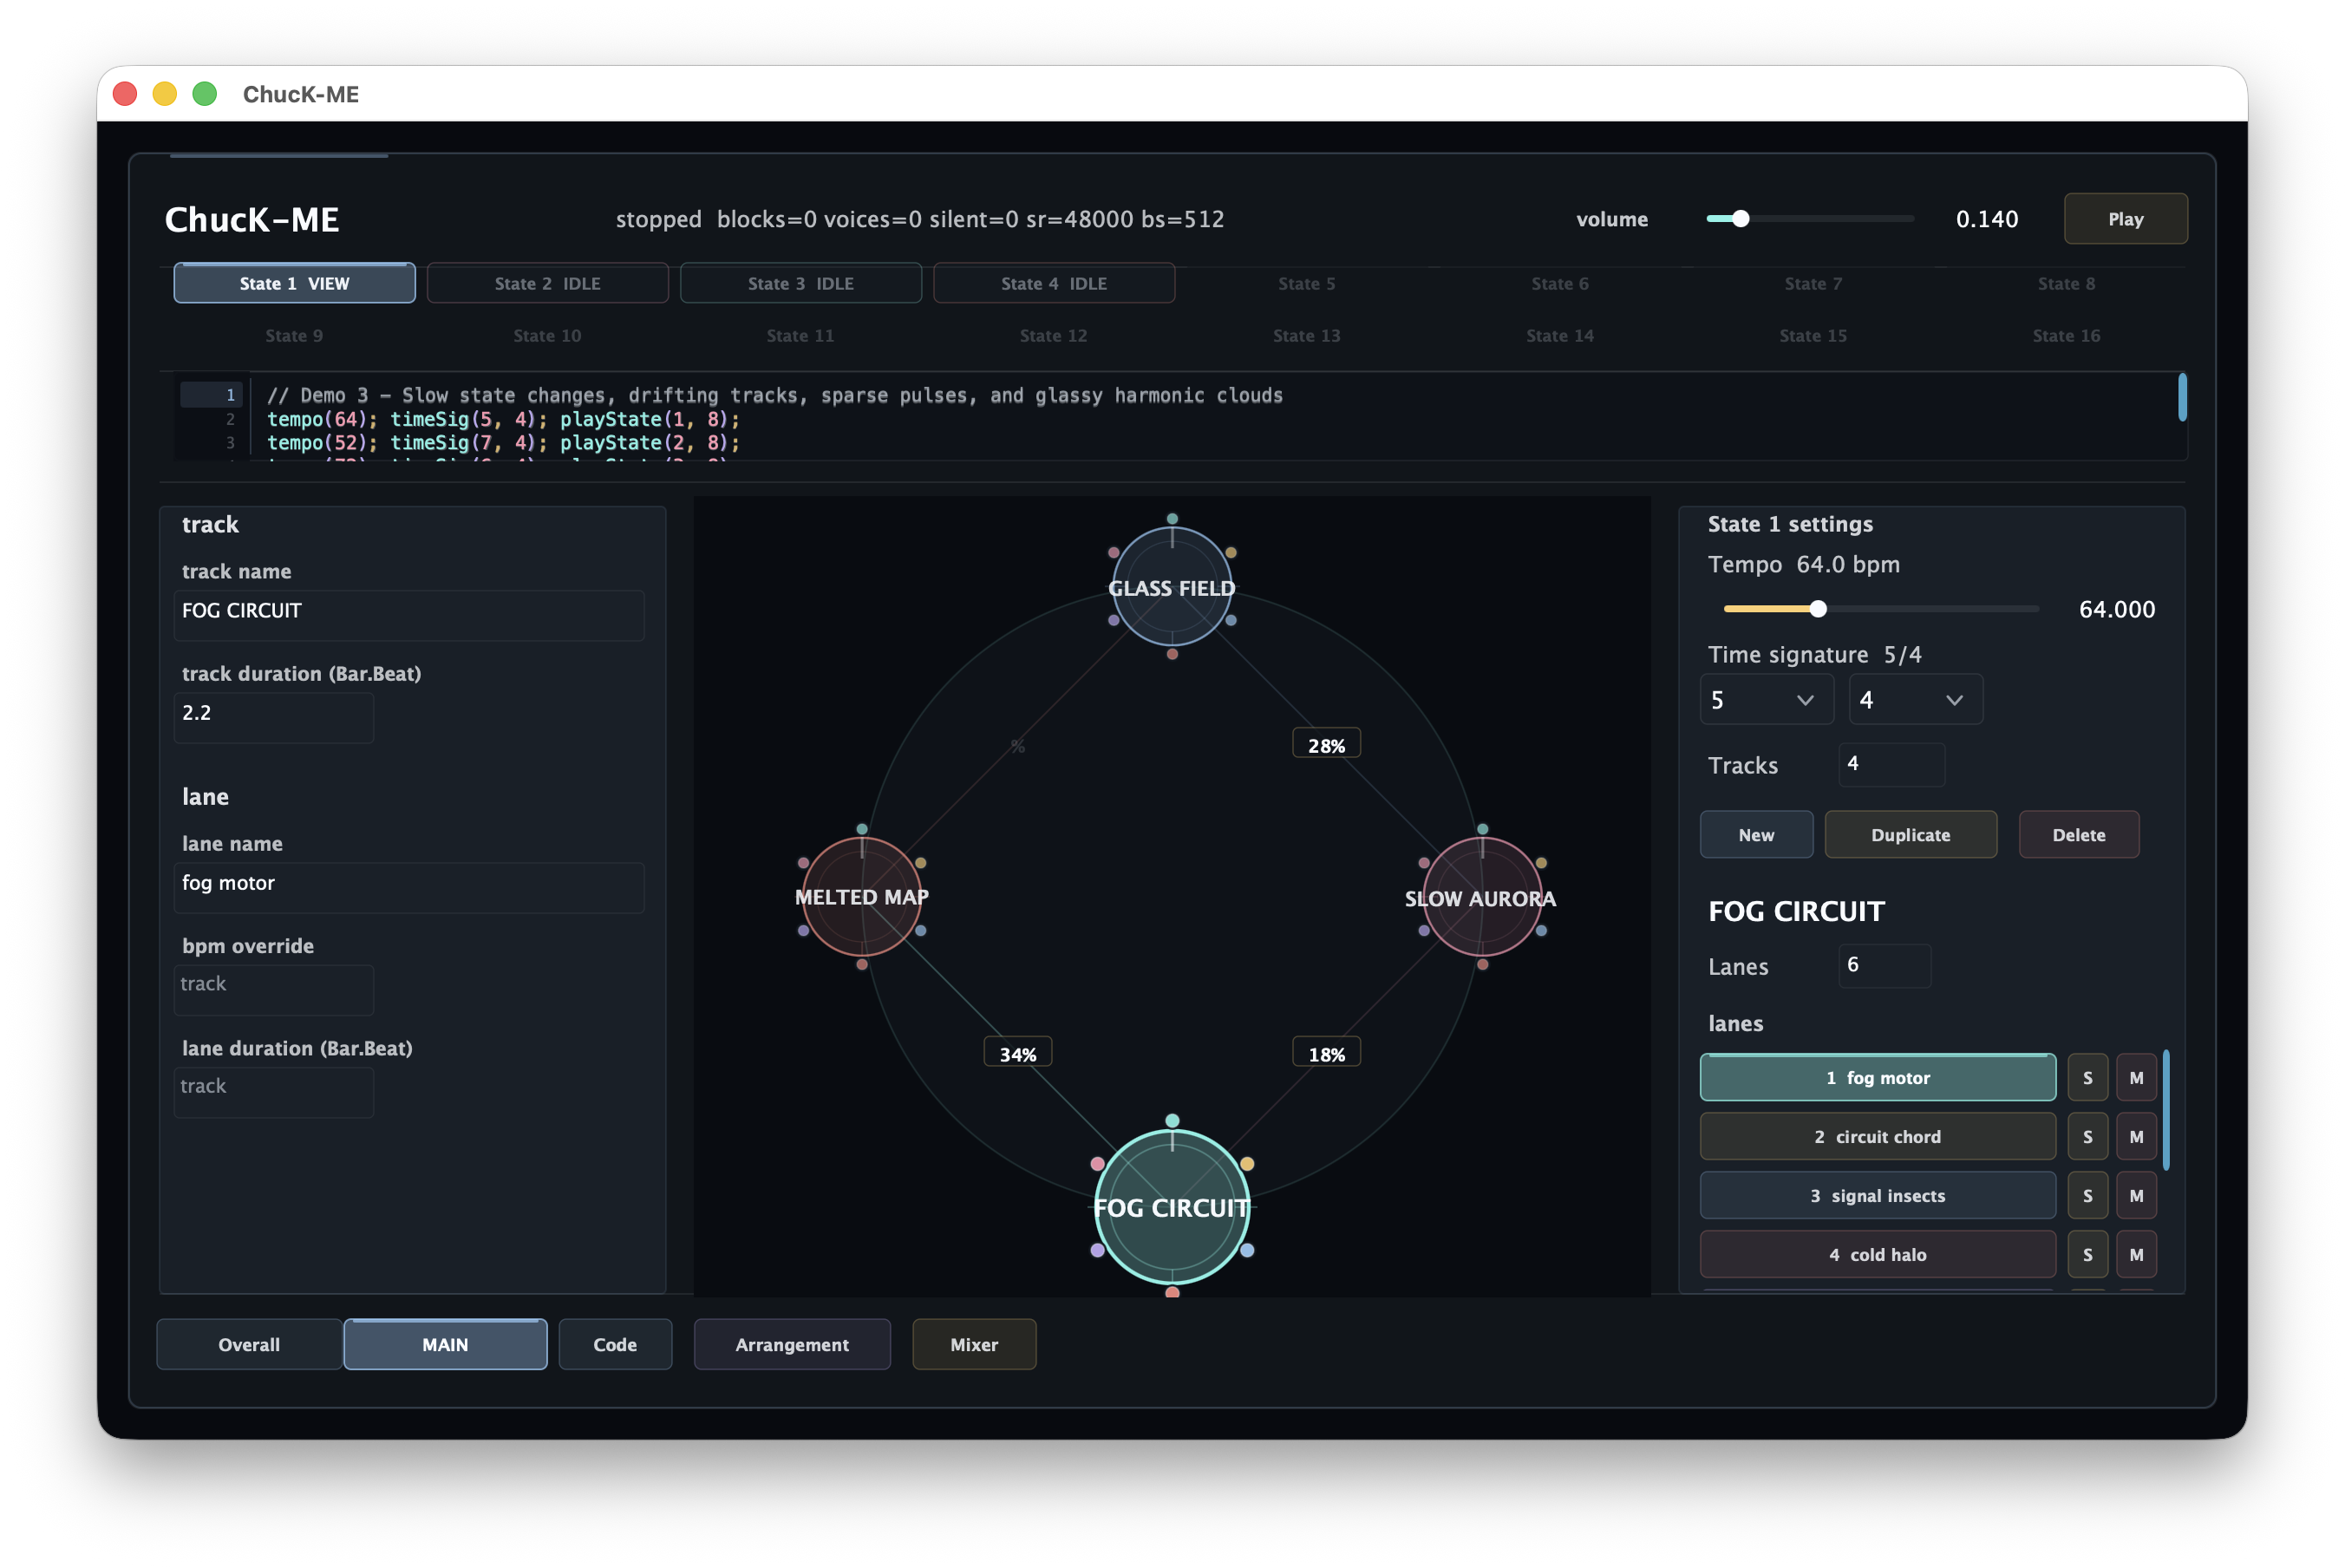This screenshot has height=1568, width=2345.
Task: Click the Tracks count field
Action: click(1891, 765)
